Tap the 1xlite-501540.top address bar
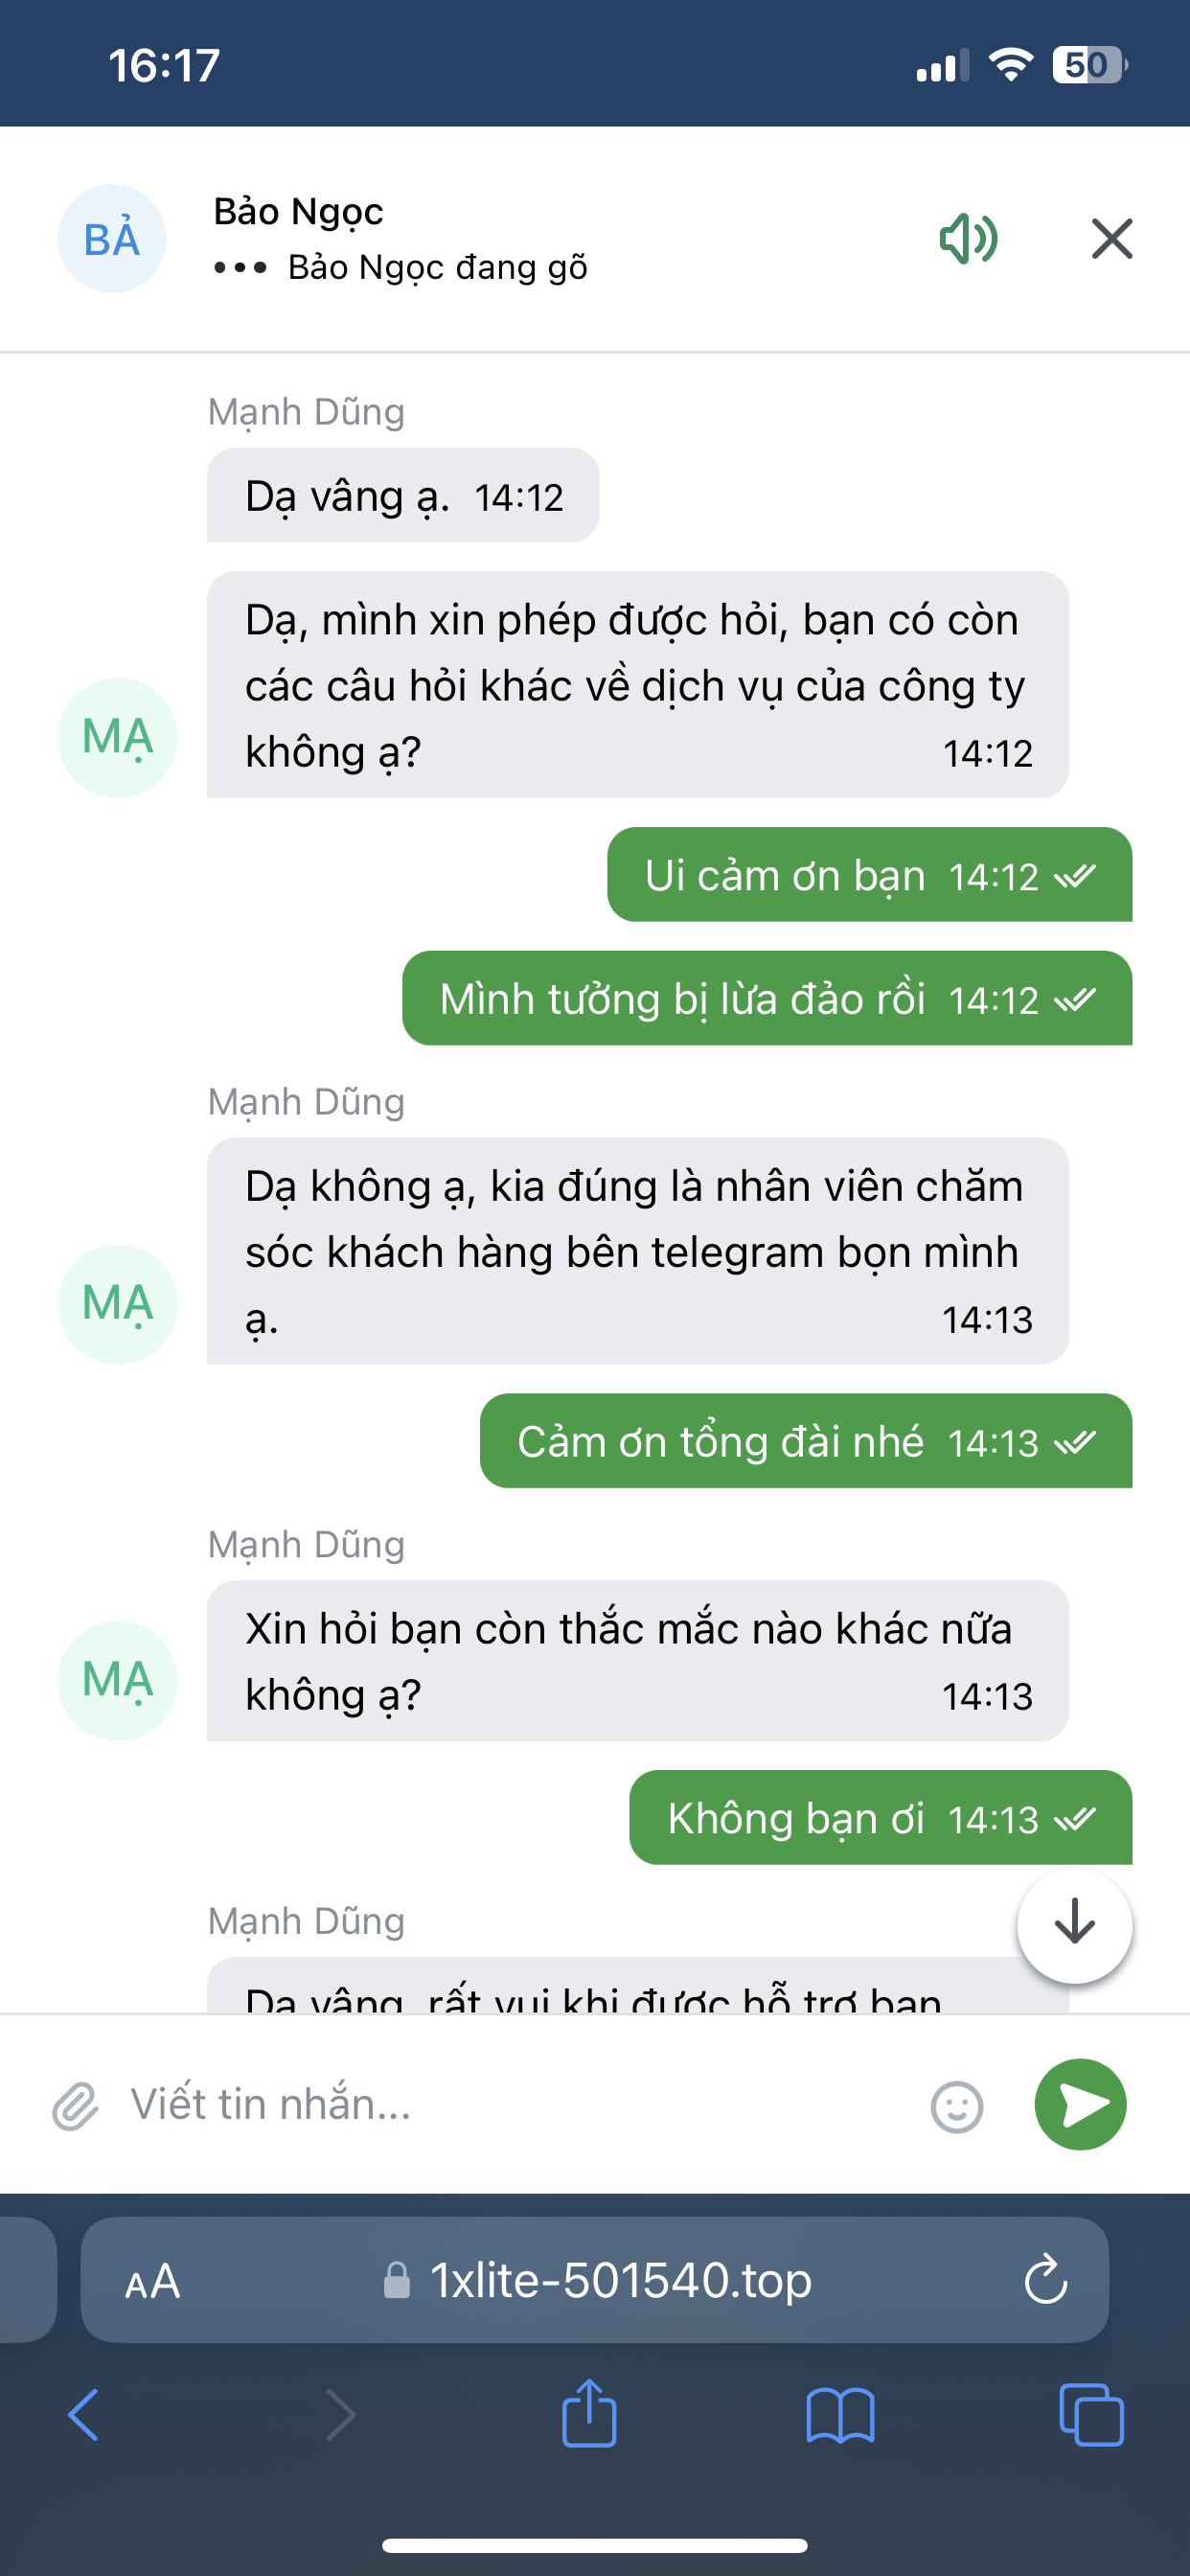The width and height of the screenshot is (1190, 2576). click(620, 2281)
